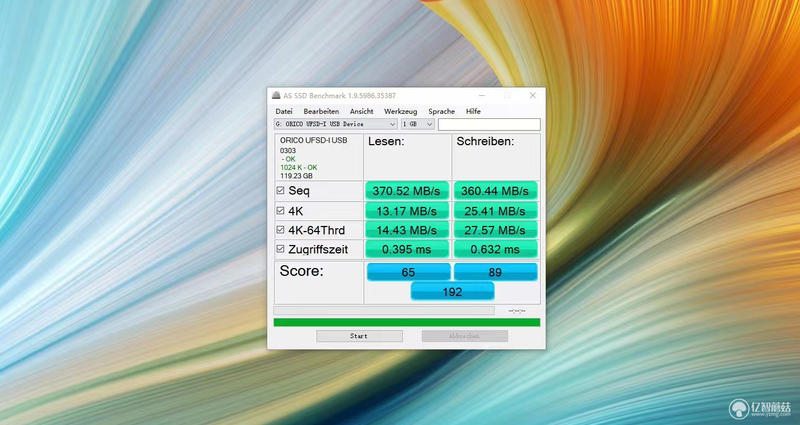The width and height of the screenshot is (800, 425).
Task: Open the Bearbeiten menu
Action: coord(321,111)
